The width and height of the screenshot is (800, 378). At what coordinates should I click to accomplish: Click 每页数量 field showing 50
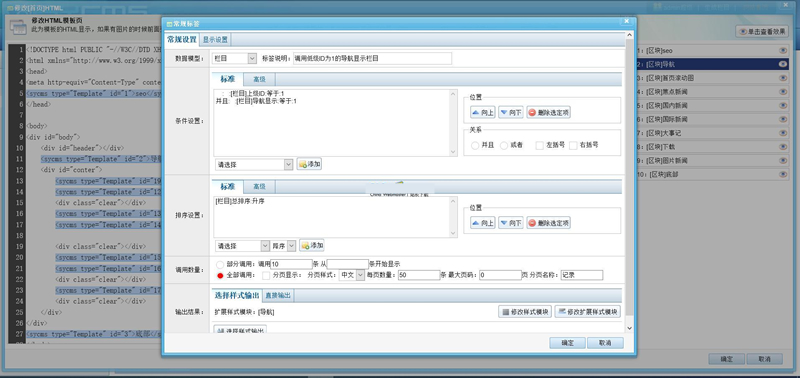418,275
